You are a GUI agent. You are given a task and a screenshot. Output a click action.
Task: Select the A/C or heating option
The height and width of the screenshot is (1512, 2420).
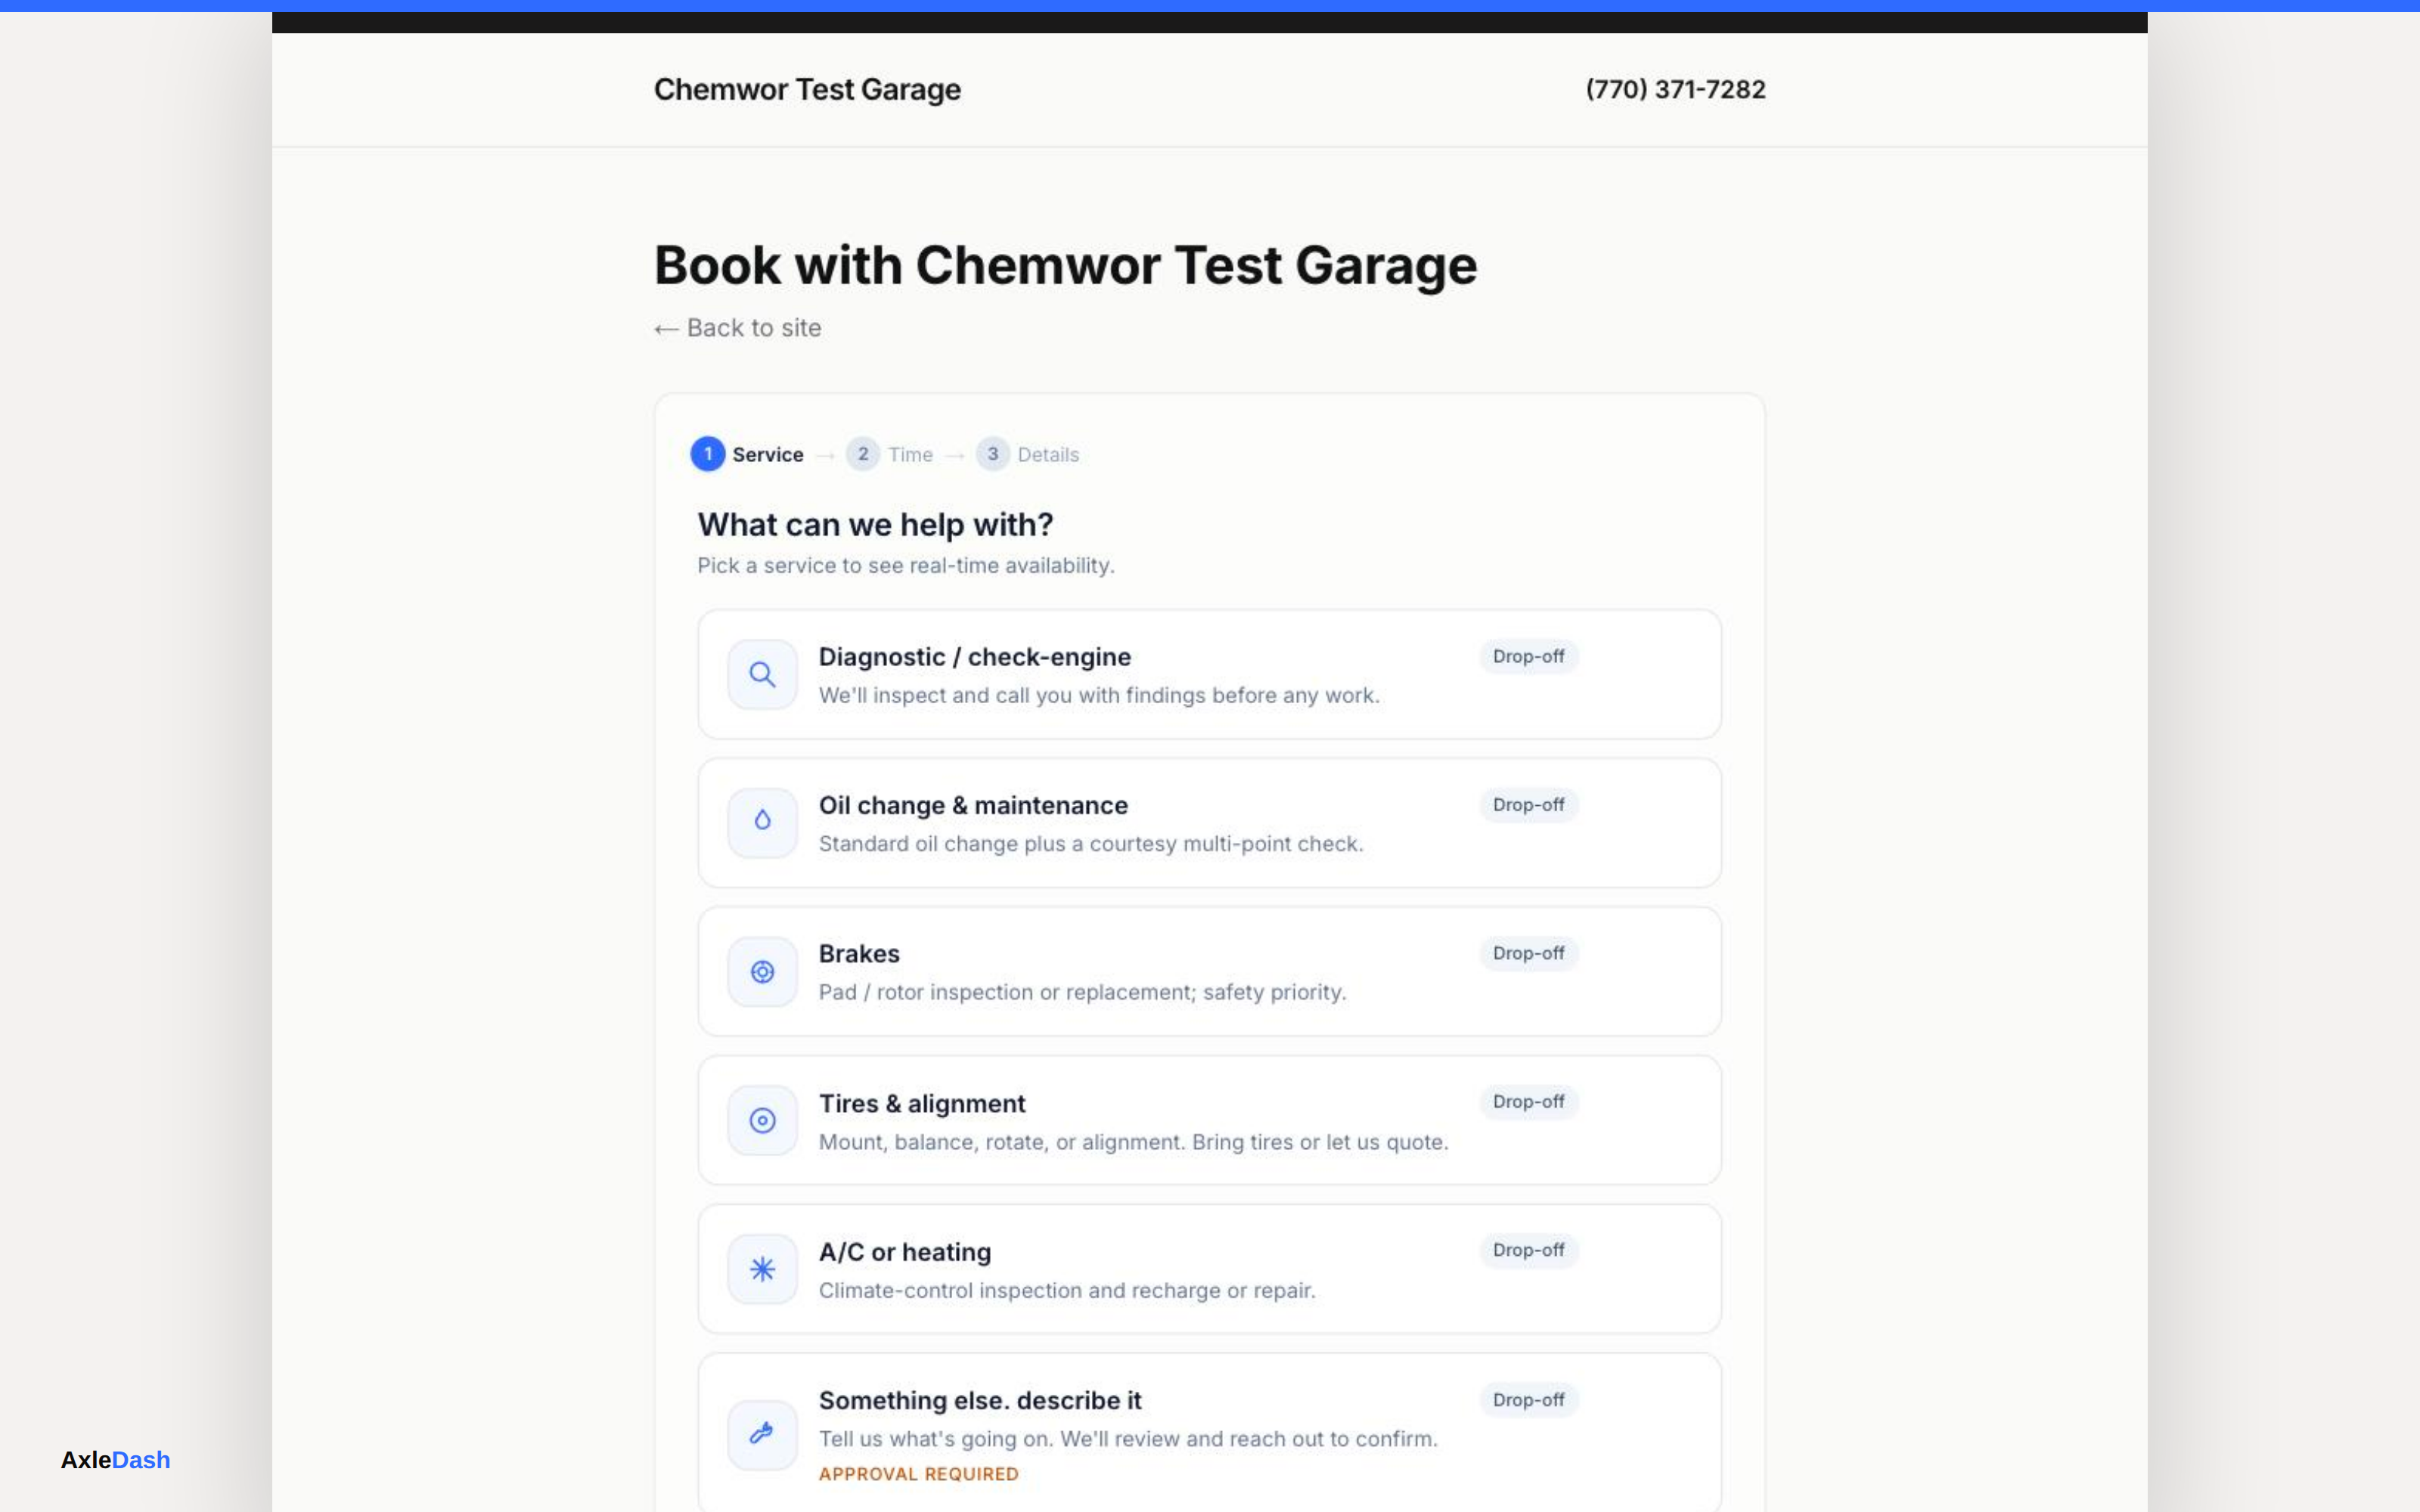point(1209,1269)
